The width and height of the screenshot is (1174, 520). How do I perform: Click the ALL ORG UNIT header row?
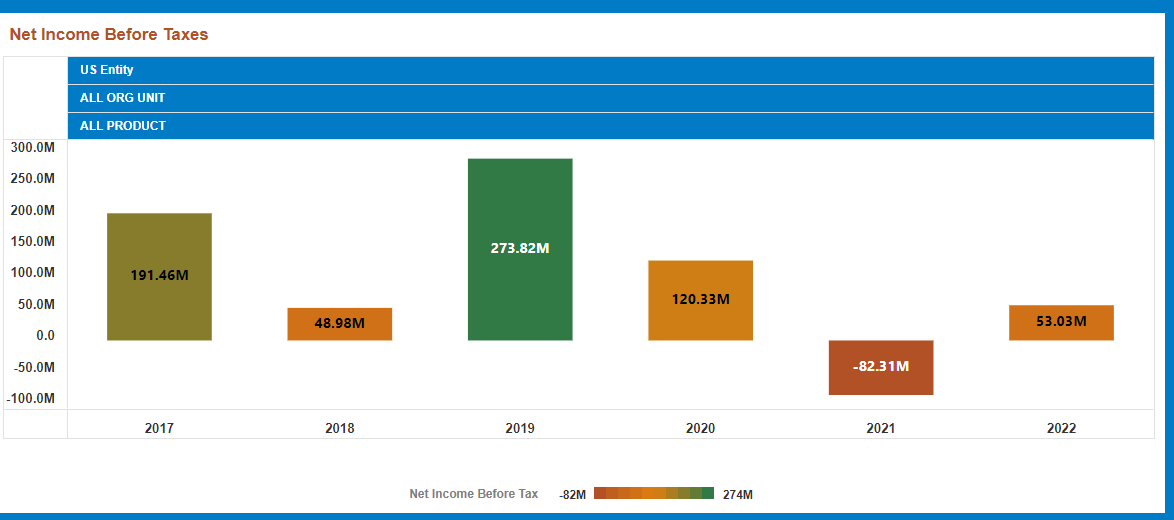[x=611, y=98]
